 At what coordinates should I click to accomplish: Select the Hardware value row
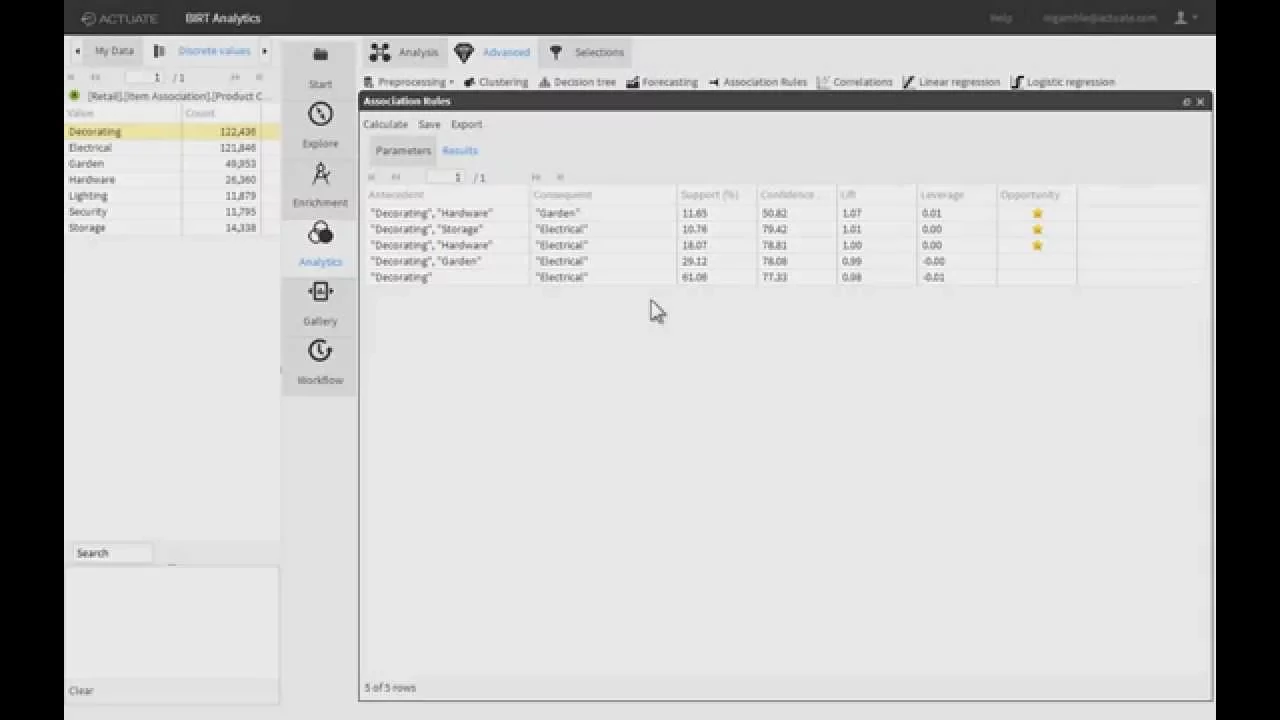click(172, 180)
